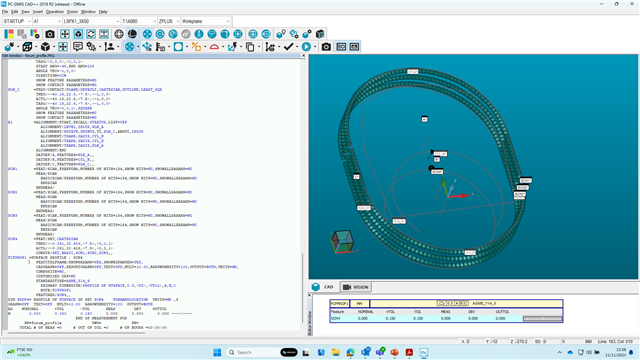
Task: Click the dark CAD cube icon
Action: 320,34
